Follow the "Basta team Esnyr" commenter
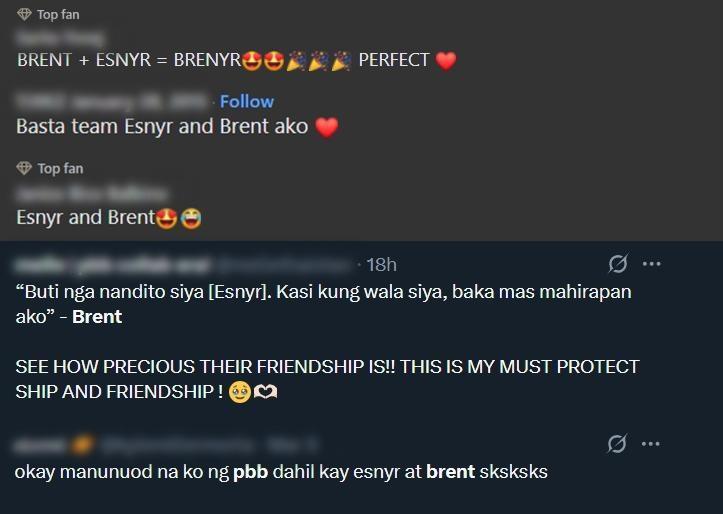The height and width of the screenshot is (514, 723). point(246,101)
